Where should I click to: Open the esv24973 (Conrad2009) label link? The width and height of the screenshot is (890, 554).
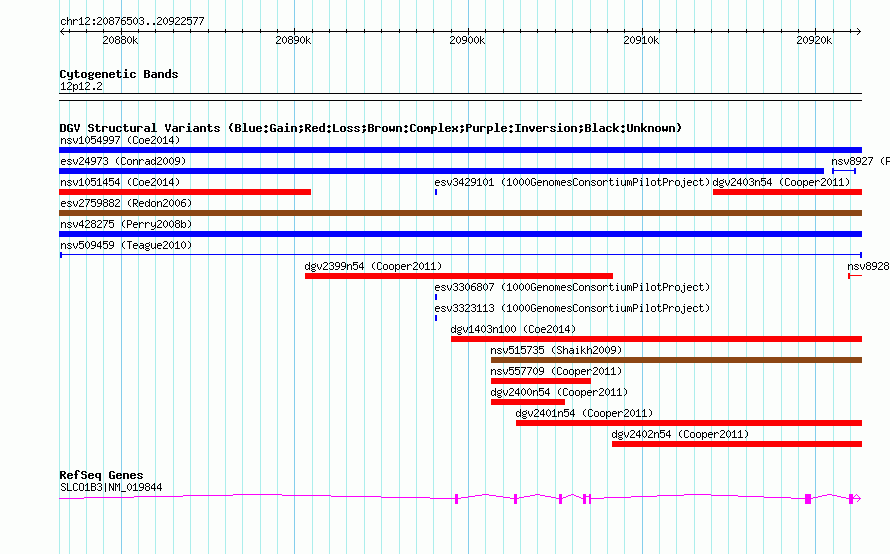tap(123, 161)
